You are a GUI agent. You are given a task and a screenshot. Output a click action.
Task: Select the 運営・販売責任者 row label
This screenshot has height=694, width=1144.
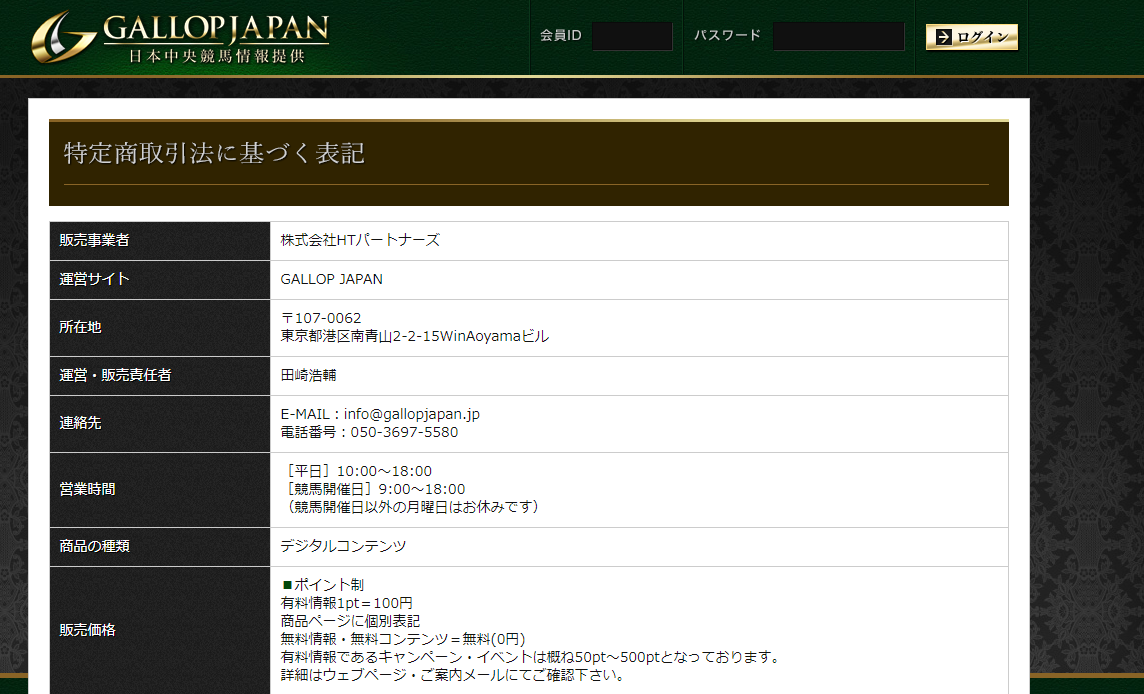(115, 375)
